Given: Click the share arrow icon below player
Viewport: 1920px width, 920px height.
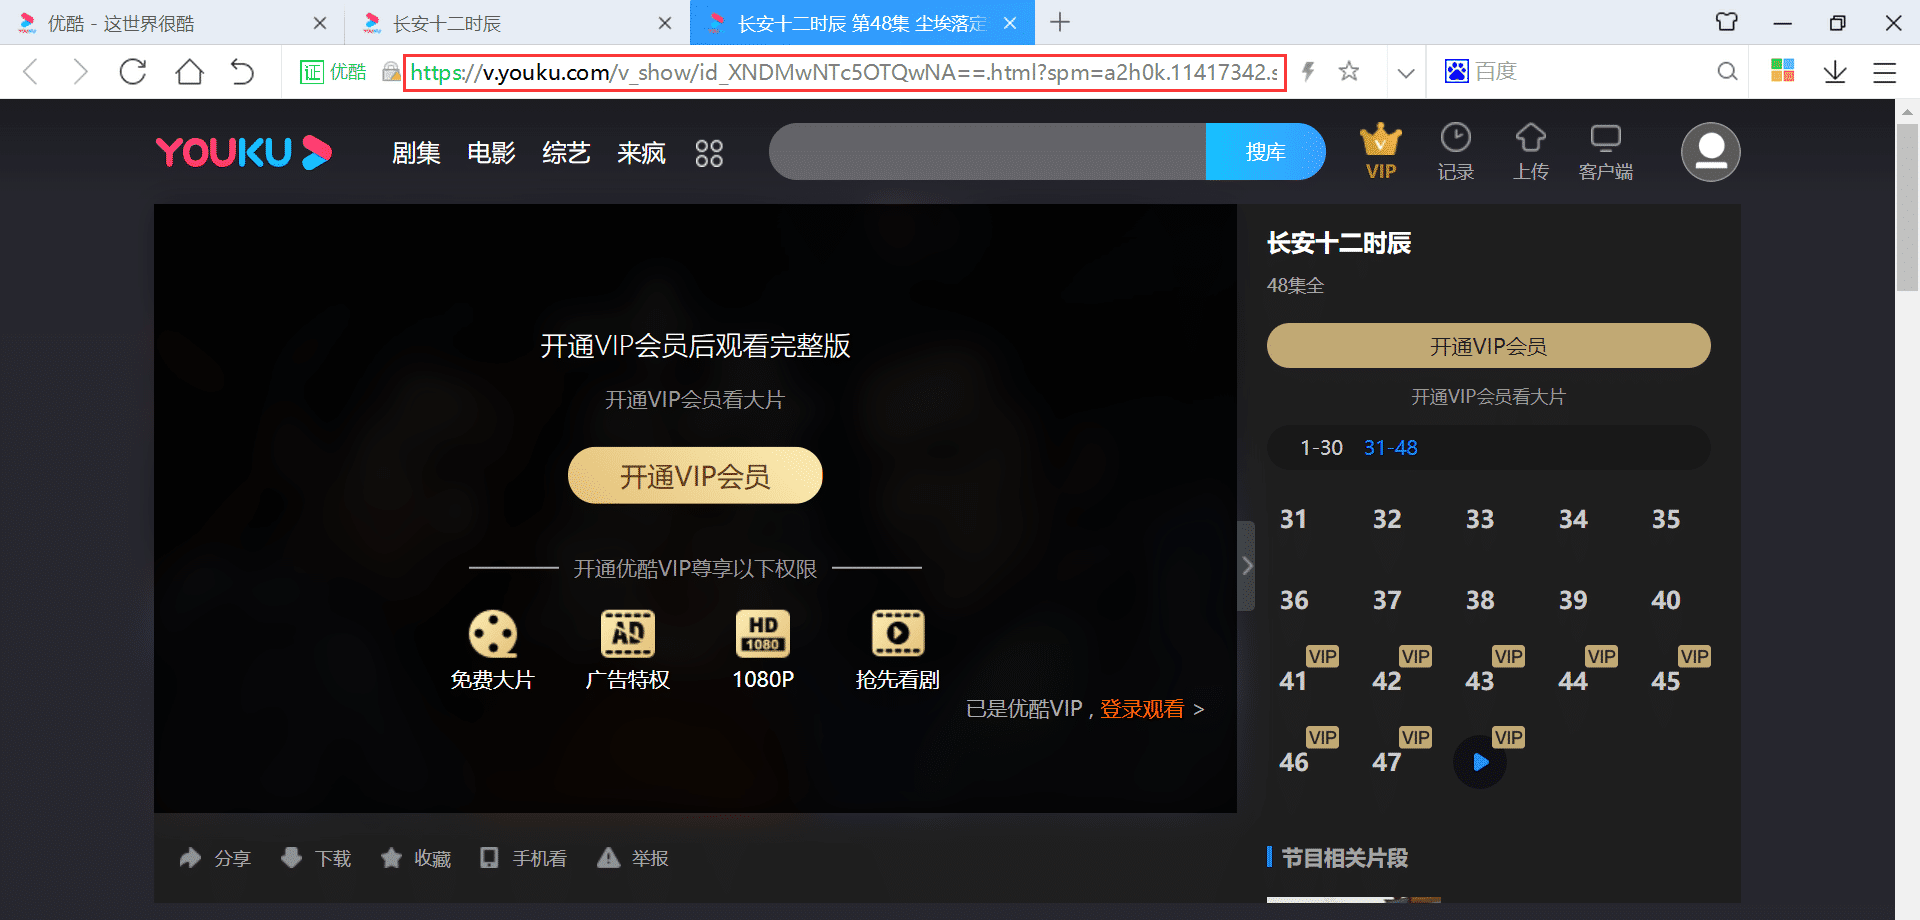Looking at the screenshot, I should pyautogui.click(x=190, y=858).
